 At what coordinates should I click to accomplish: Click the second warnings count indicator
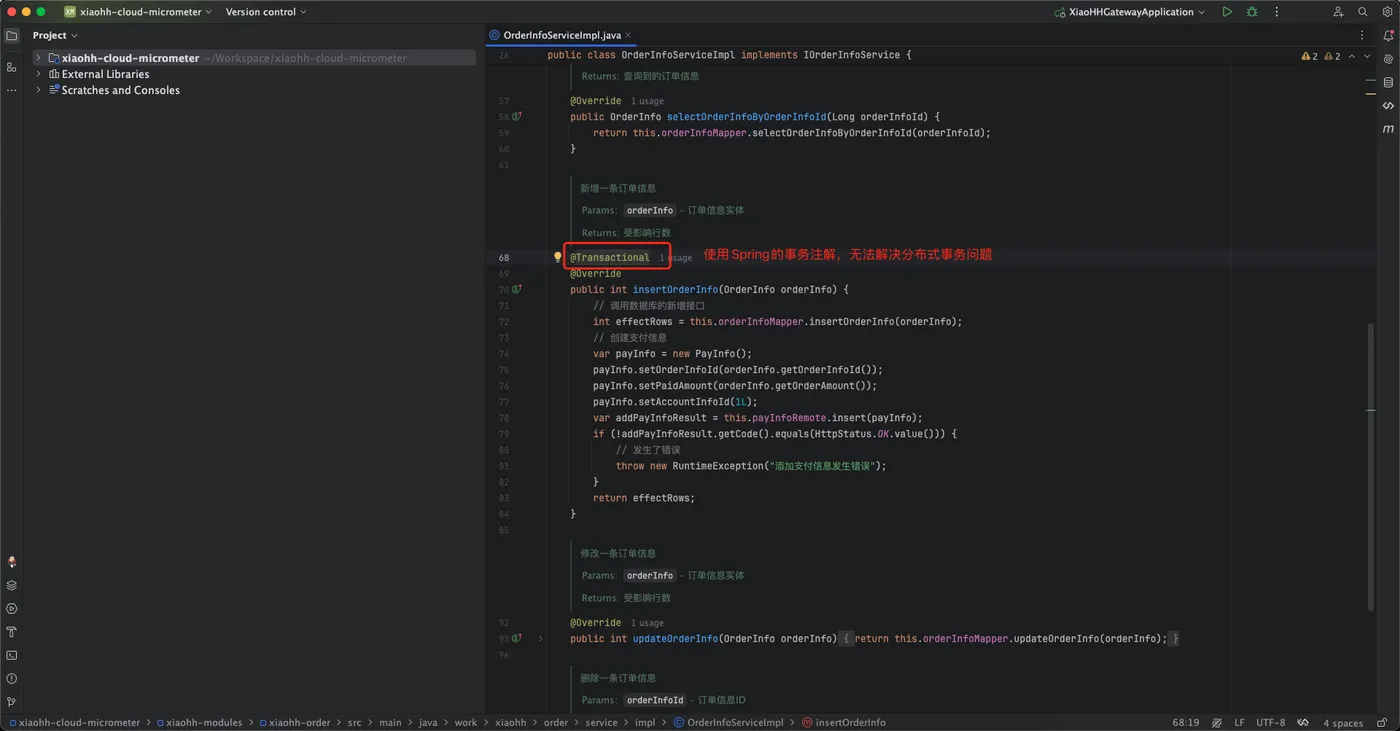coord(1332,56)
